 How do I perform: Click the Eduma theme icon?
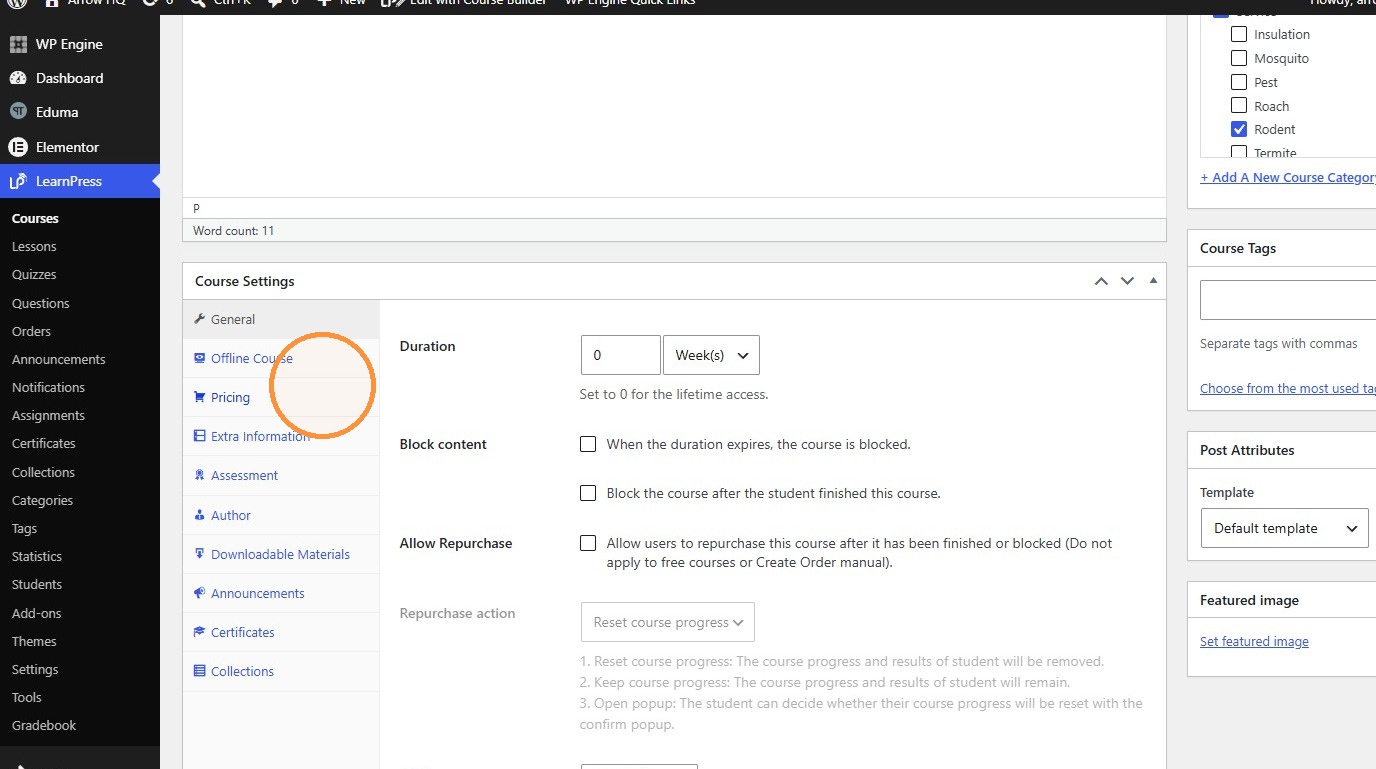(x=18, y=112)
